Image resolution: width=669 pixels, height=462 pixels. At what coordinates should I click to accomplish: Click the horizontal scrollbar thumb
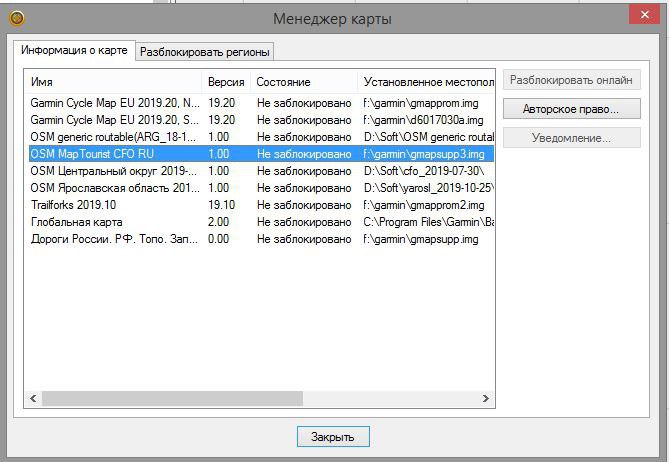[172, 398]
